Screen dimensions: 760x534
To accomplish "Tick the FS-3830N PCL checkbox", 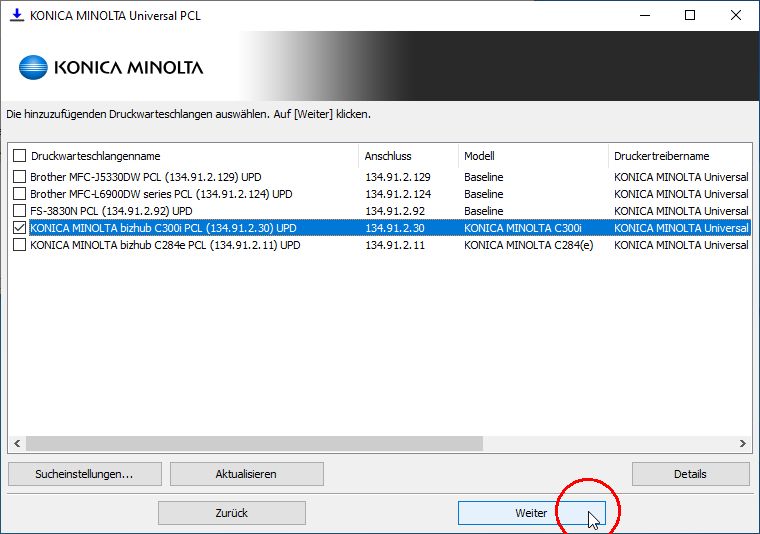I will point(19,211).
